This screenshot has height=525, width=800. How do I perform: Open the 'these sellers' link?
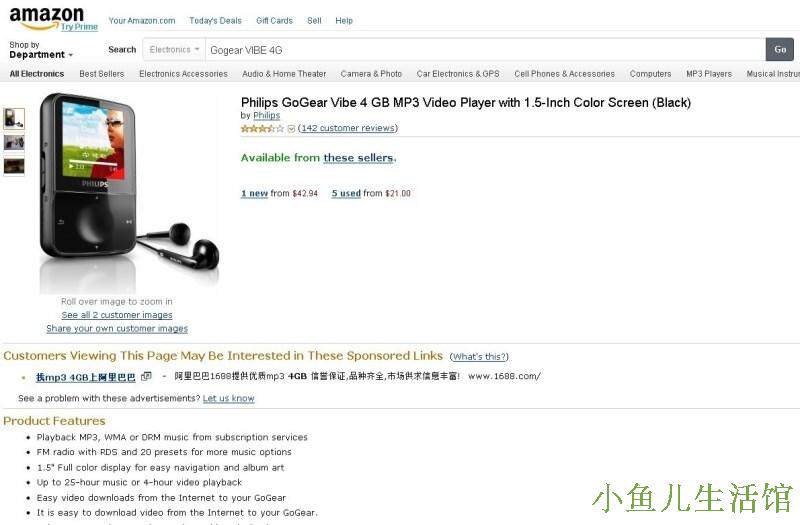pos(359,158)
